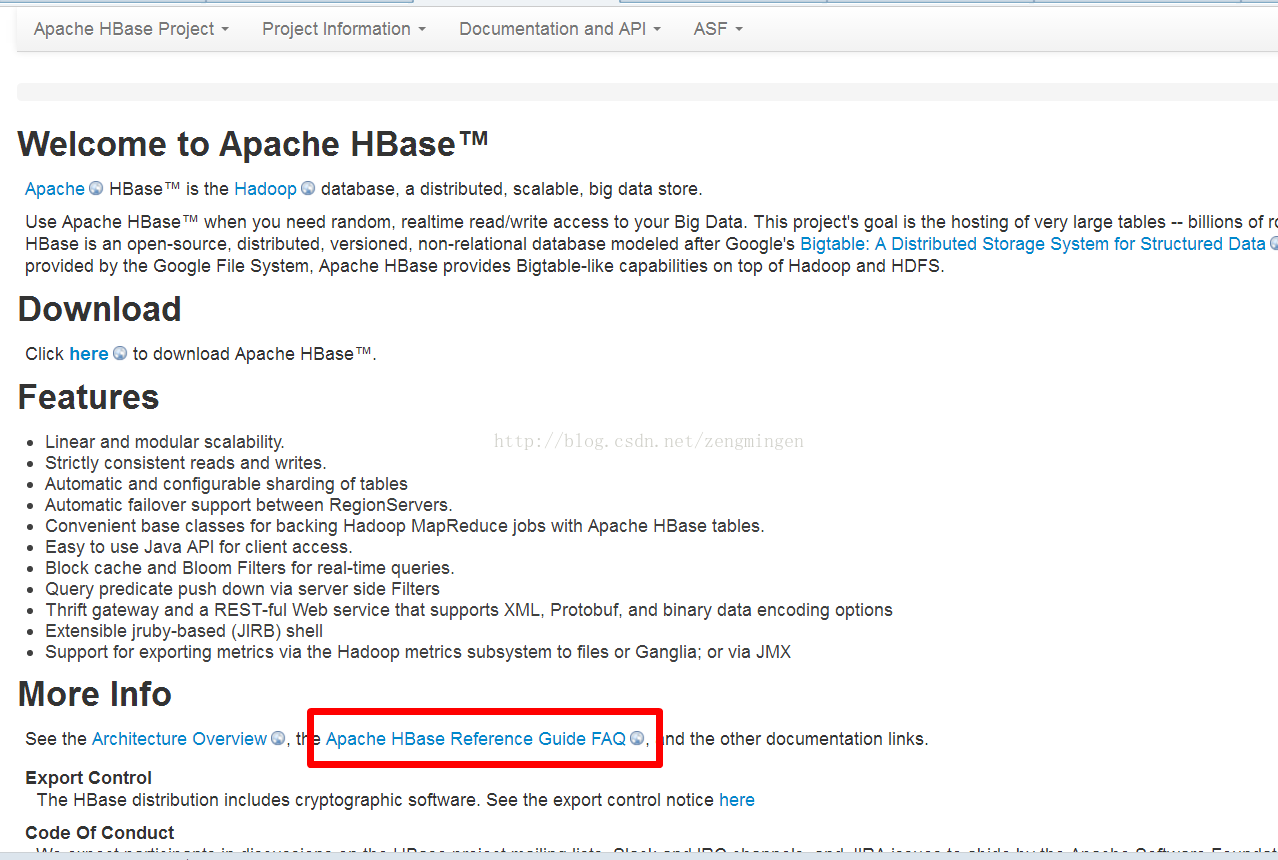The width and height of the screenshot is (1278, 860).
Task: Click the Download heading
Action: (100, 309)
